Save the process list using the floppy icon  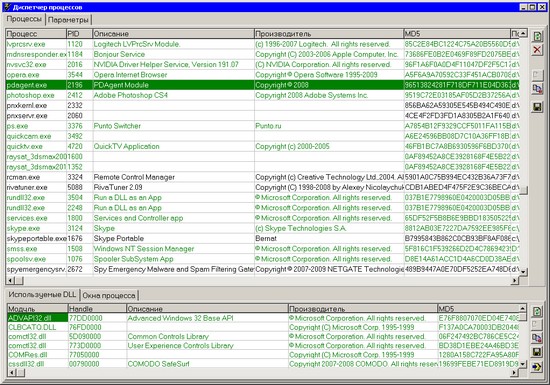pyautogui.click(x=537, y=107)
